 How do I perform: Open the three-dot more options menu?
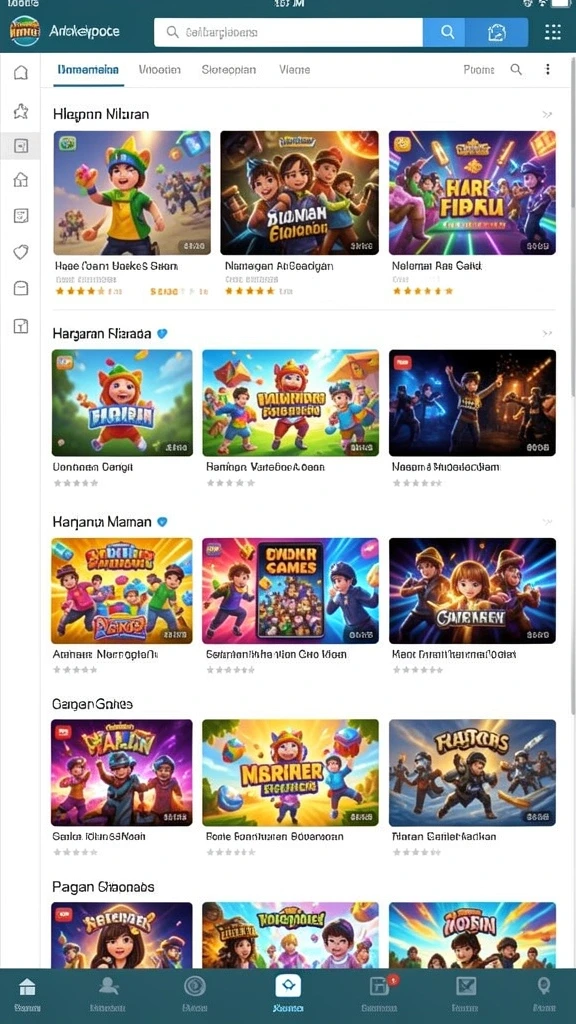548,69
